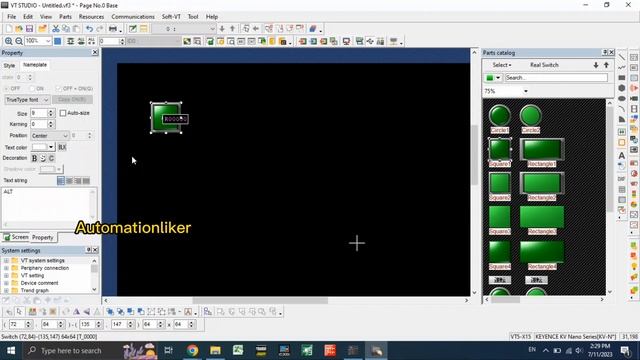Viewport: 640px width, 360px height.
Task: Open Chrome from the taskbar
Action: click(192, 351)
